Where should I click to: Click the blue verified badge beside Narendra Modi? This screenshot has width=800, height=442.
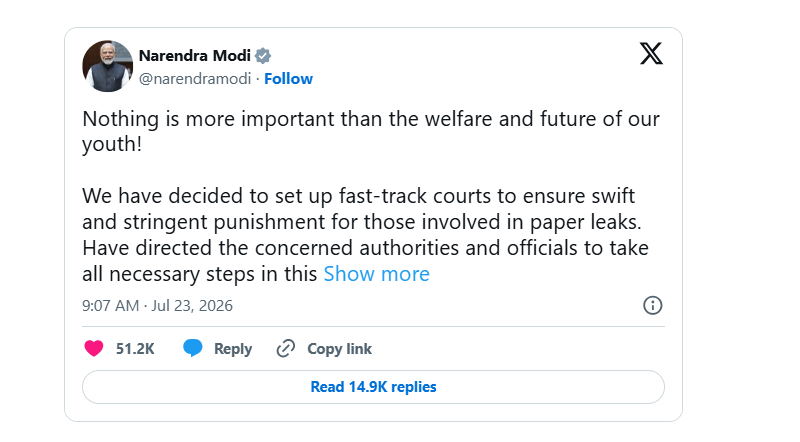click(x=263, y=56)
